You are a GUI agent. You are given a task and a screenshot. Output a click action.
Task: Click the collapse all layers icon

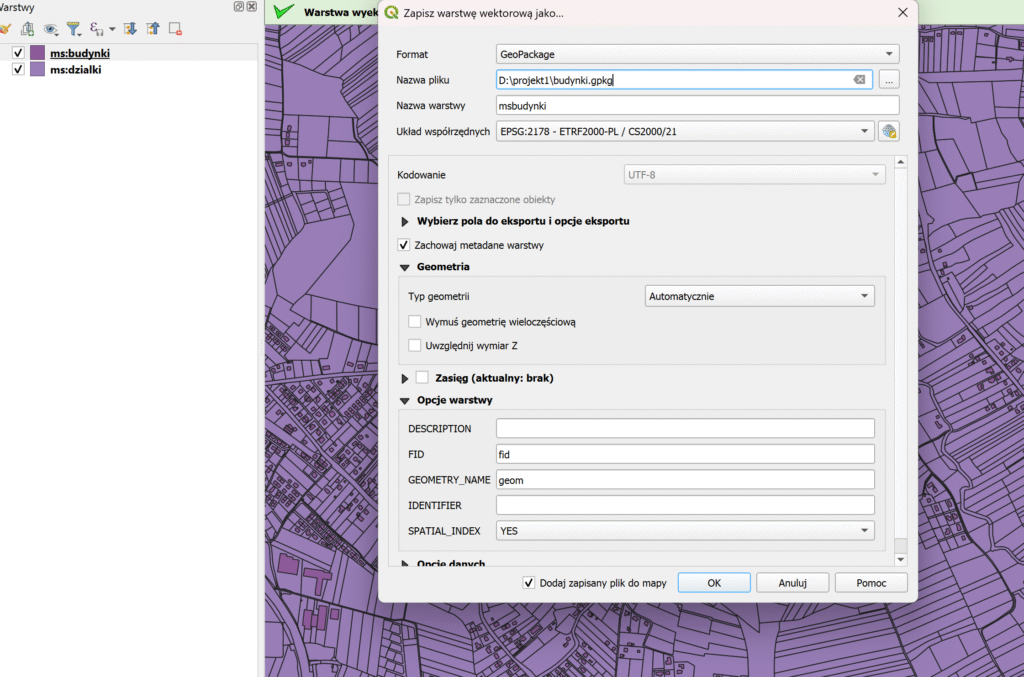point(152,29)
